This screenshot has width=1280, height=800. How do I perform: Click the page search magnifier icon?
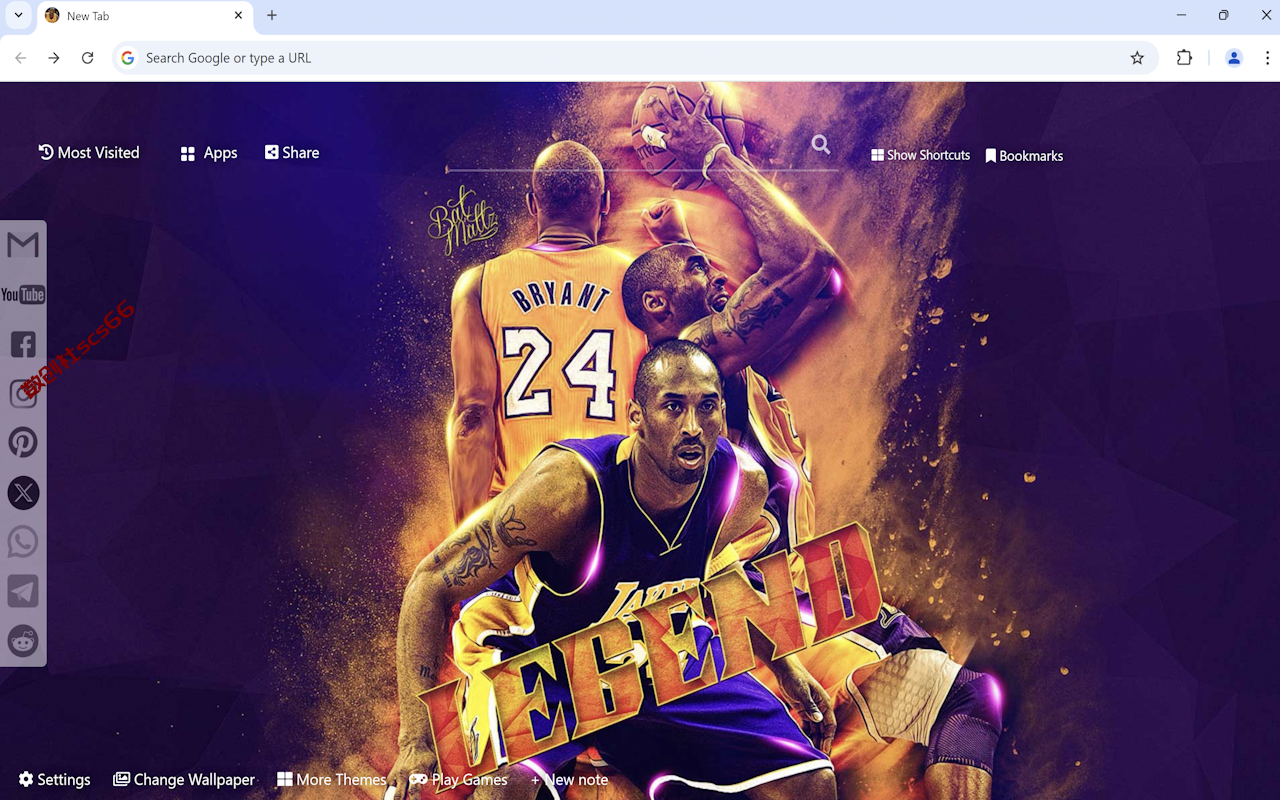(x=821, y=145)
